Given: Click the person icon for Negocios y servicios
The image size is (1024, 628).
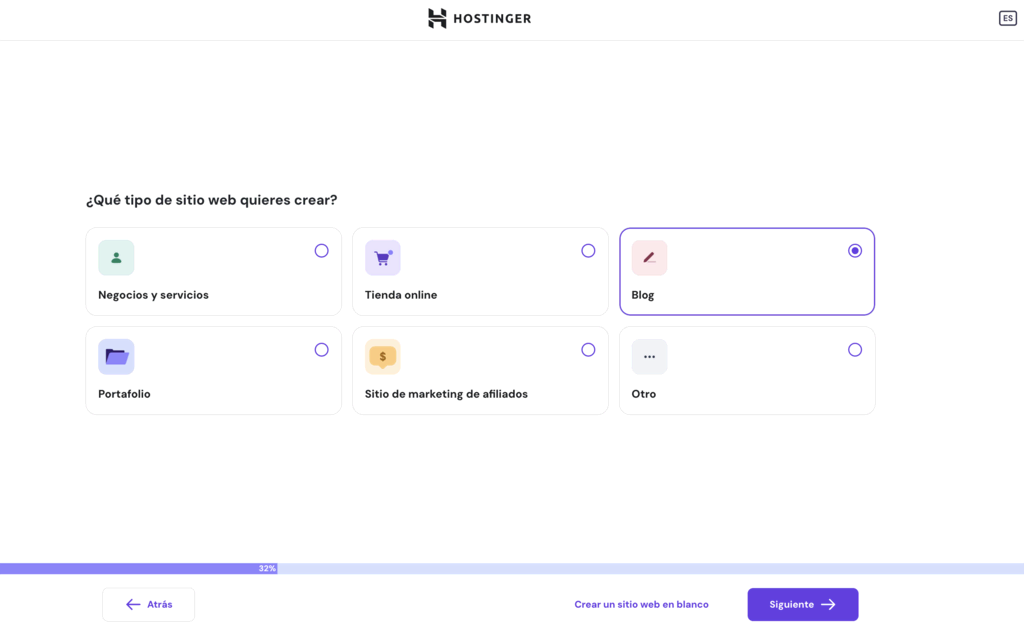Looking at the screenshot, I should 116,258.
